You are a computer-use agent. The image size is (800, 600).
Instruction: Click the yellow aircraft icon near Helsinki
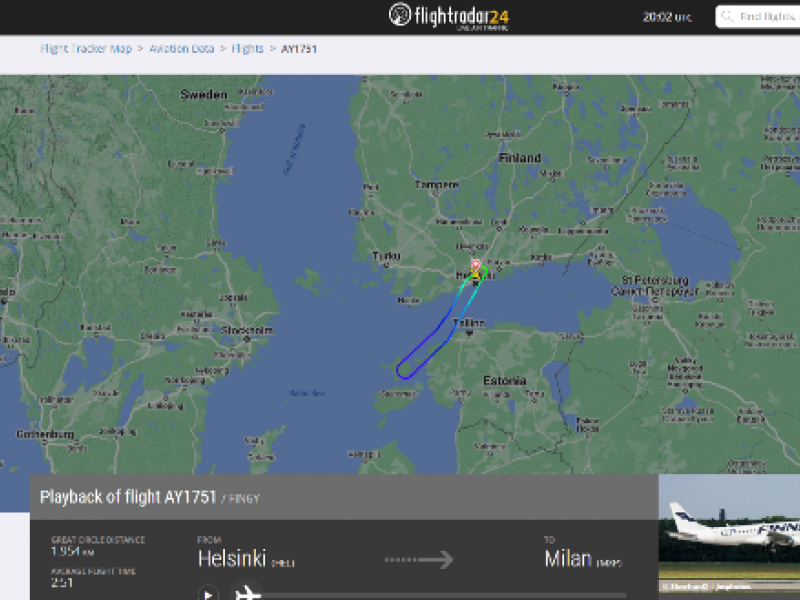476,275
